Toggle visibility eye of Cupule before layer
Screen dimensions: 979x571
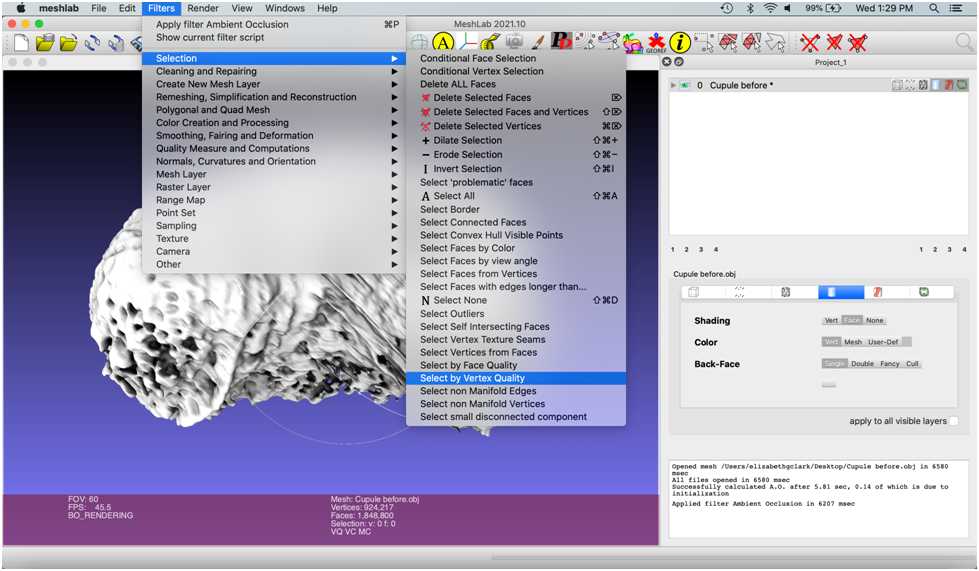[685, 85]
